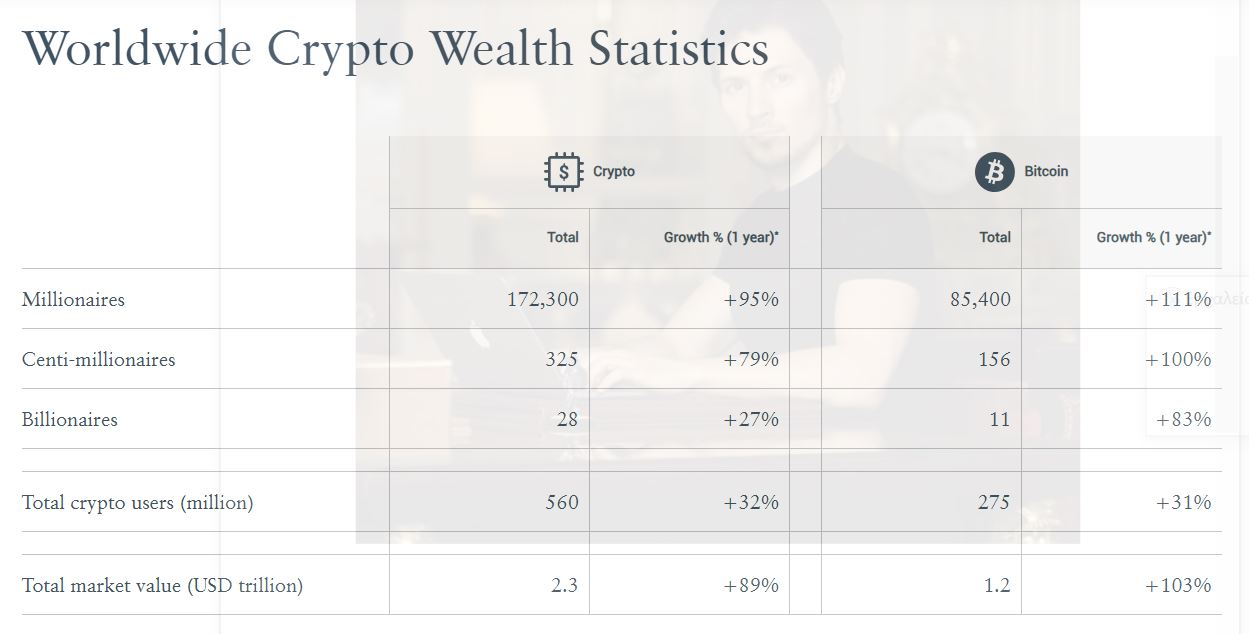Click the 28 crypto billionaires value
Viewport: 1249px width, 634px height.
[567, 419]
